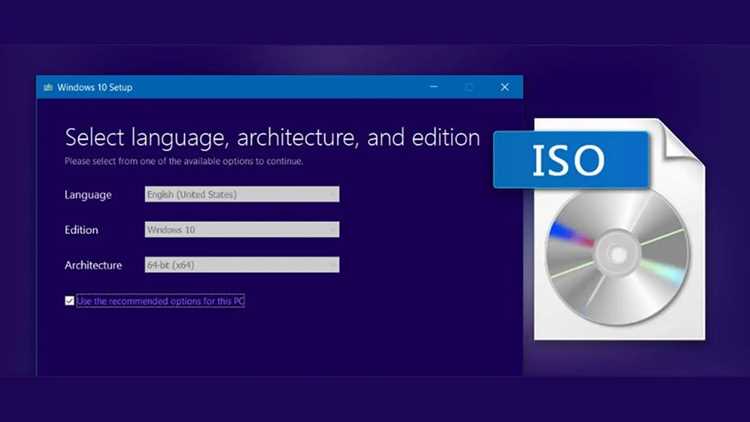Open the Edition dropdown showing Windows 10
This screenshot has width=750, height=422.
tap(242, 230)
